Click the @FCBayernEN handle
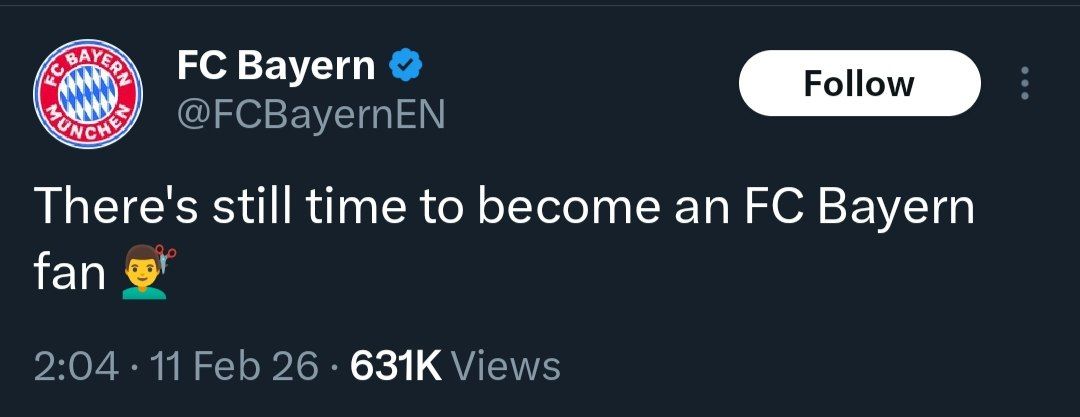The width and height of the screenshot is (1080, 417). tap(311, 114)
